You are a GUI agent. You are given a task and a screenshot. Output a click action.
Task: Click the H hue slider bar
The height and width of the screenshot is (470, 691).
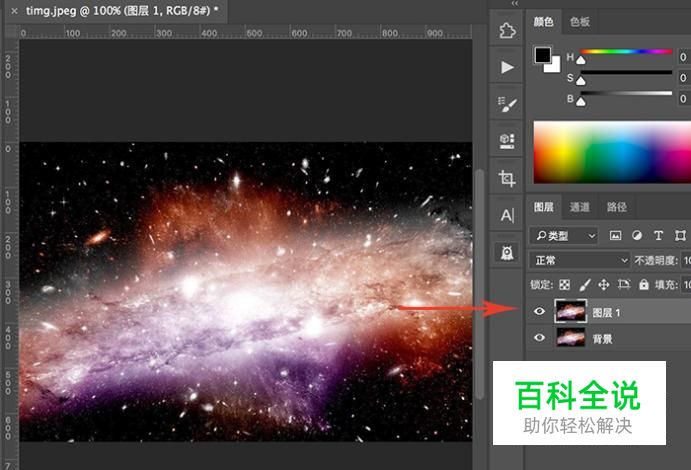click(626, 52)
